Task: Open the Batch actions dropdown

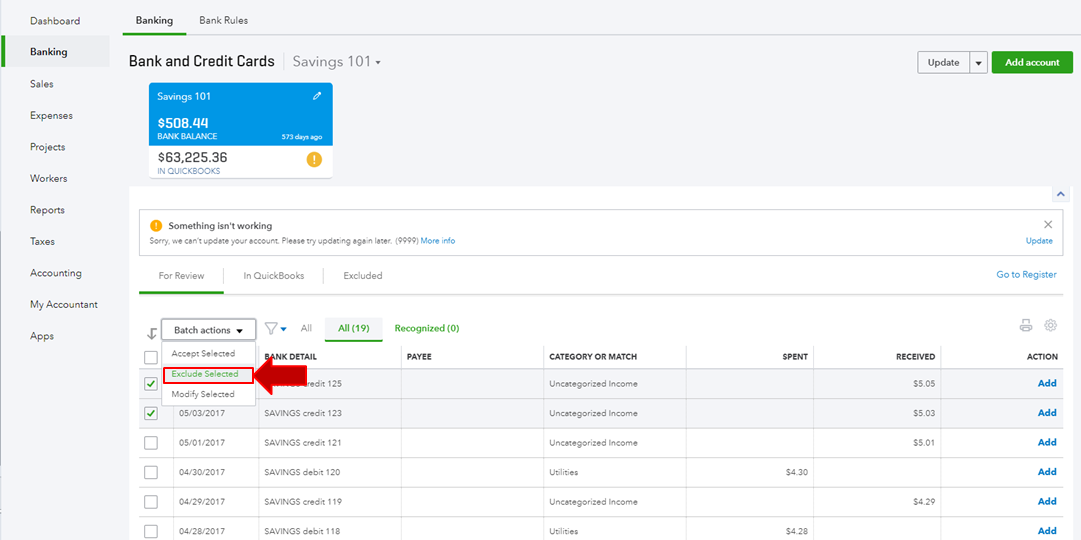Action: tap(209, 330)
